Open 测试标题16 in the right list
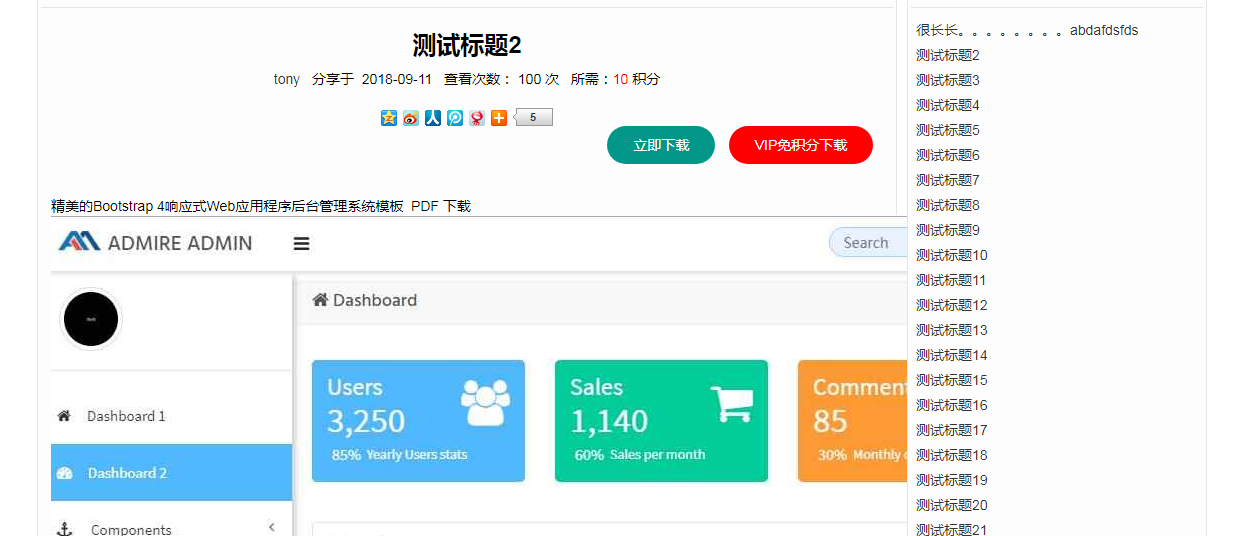1246x536 pixels. [952, 405]
